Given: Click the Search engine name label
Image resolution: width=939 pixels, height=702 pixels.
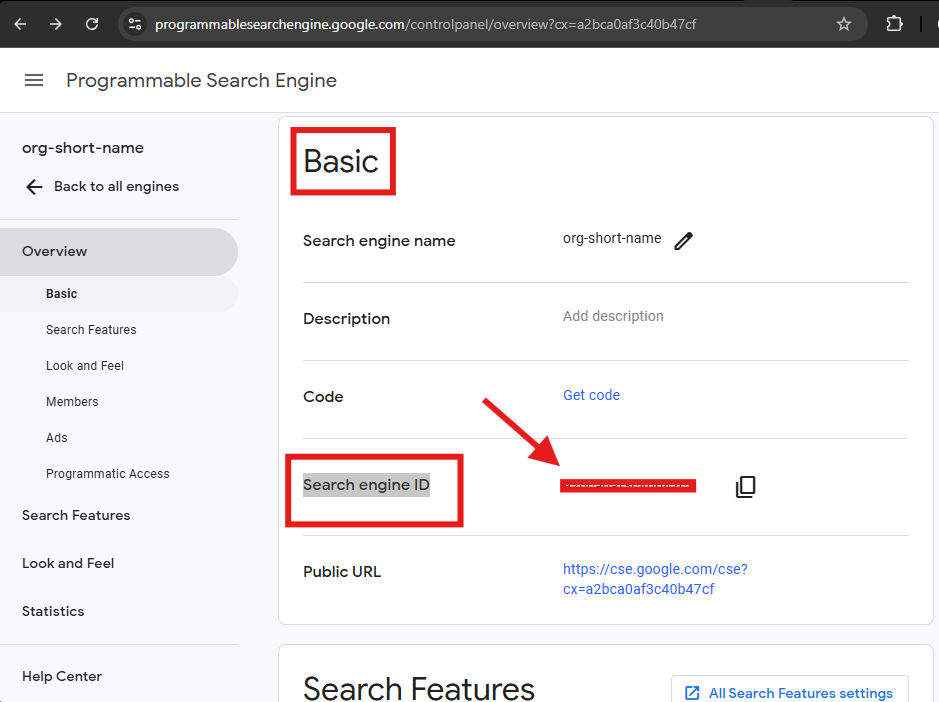Looking at the screenshot, I should (x=379, y=241).
